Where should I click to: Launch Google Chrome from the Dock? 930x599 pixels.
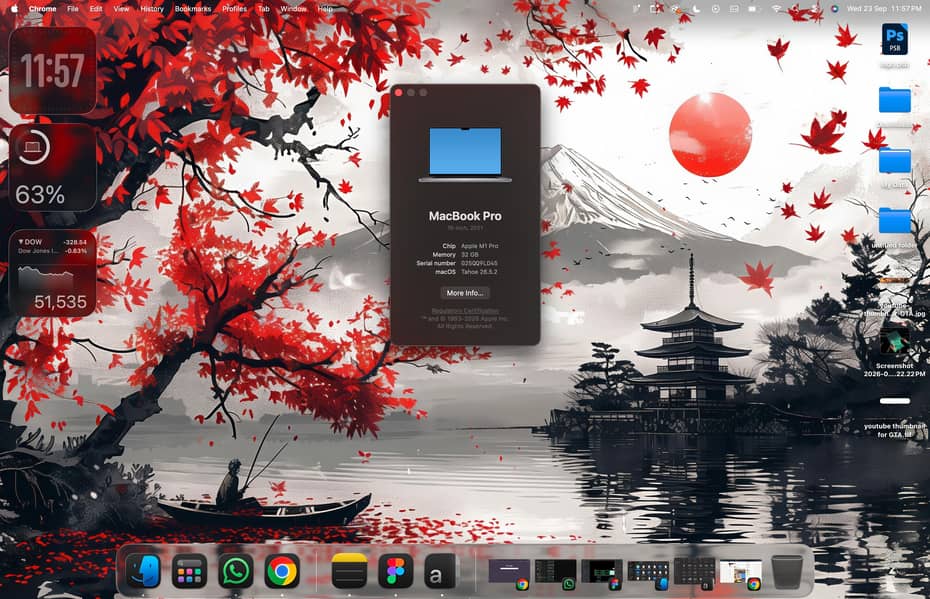tap(282, 572)
